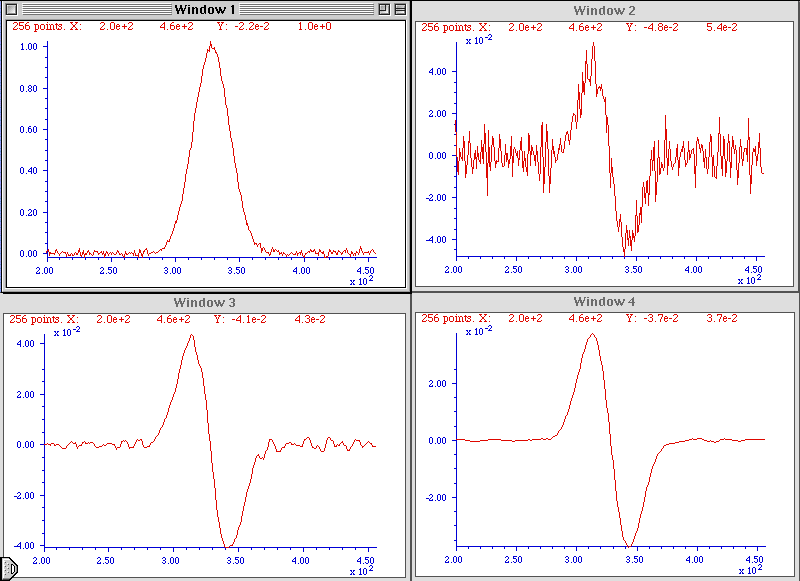Image resolution: width=800 pixels, height=581 pixels.
Task: Activate Window 2 by its title
Action: click(606, 10)
